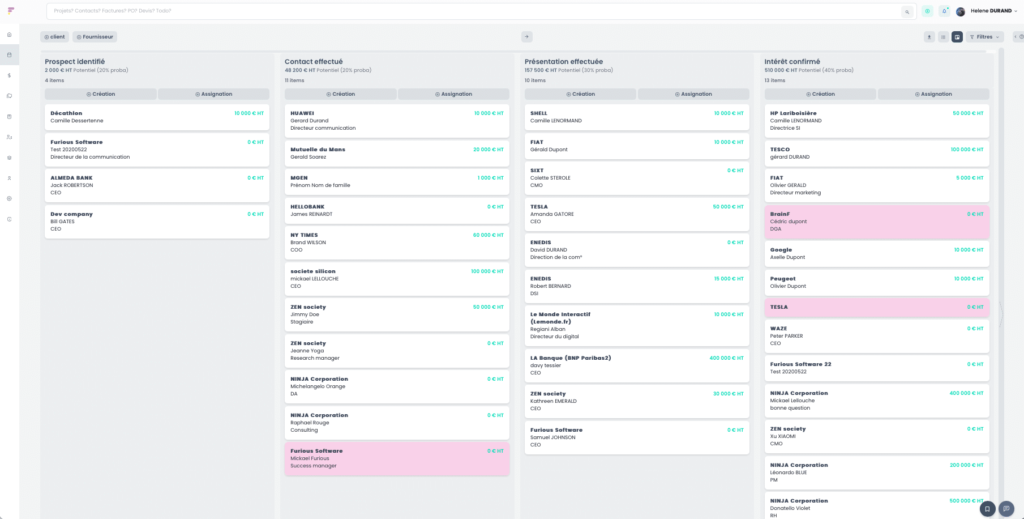Image resolution: width=1024 pixels, height=519 pixels.
Task: Click the green circular icon beside the bell
Action: coord(927,11)
